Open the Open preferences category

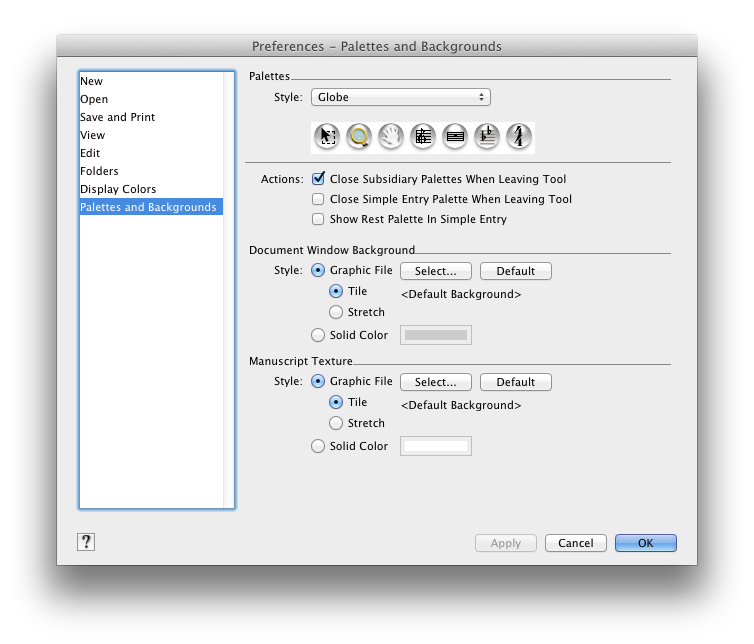[151, 99]
